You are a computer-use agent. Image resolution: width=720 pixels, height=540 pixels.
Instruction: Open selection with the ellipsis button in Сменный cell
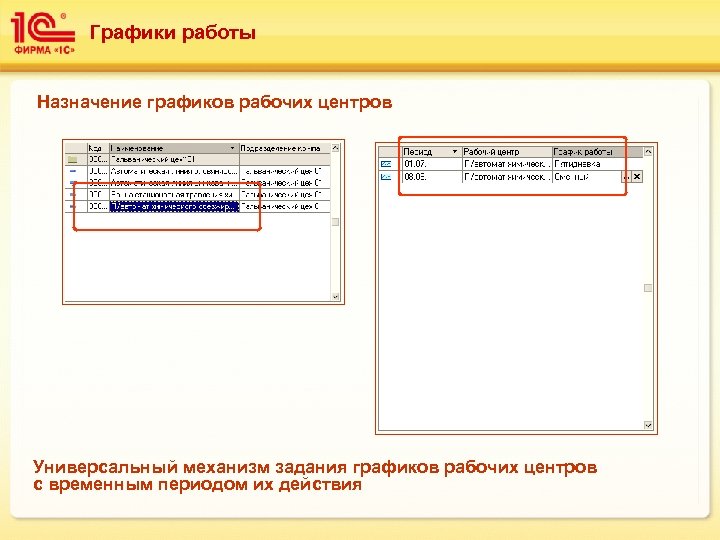click(x=626, y=177)
